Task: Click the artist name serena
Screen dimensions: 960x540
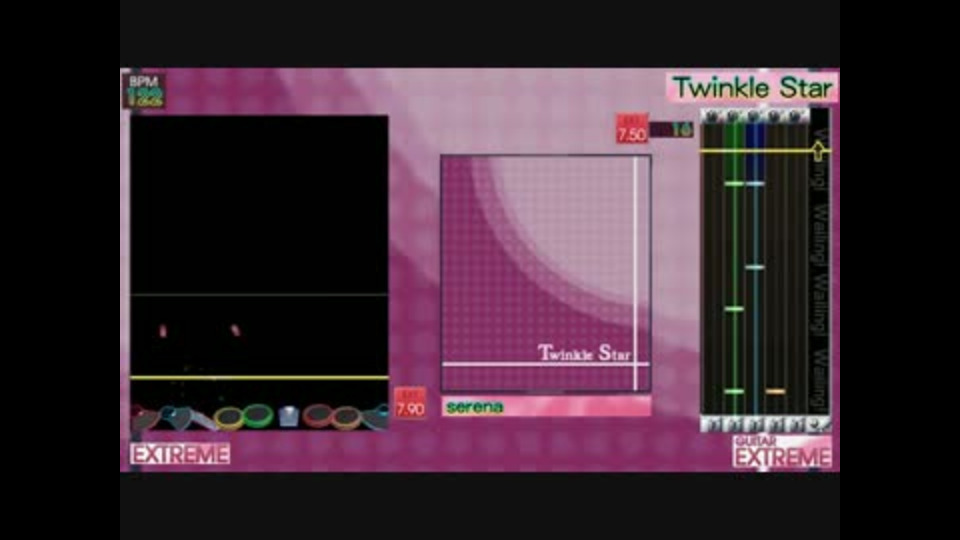Action: [x=474, y=407]
